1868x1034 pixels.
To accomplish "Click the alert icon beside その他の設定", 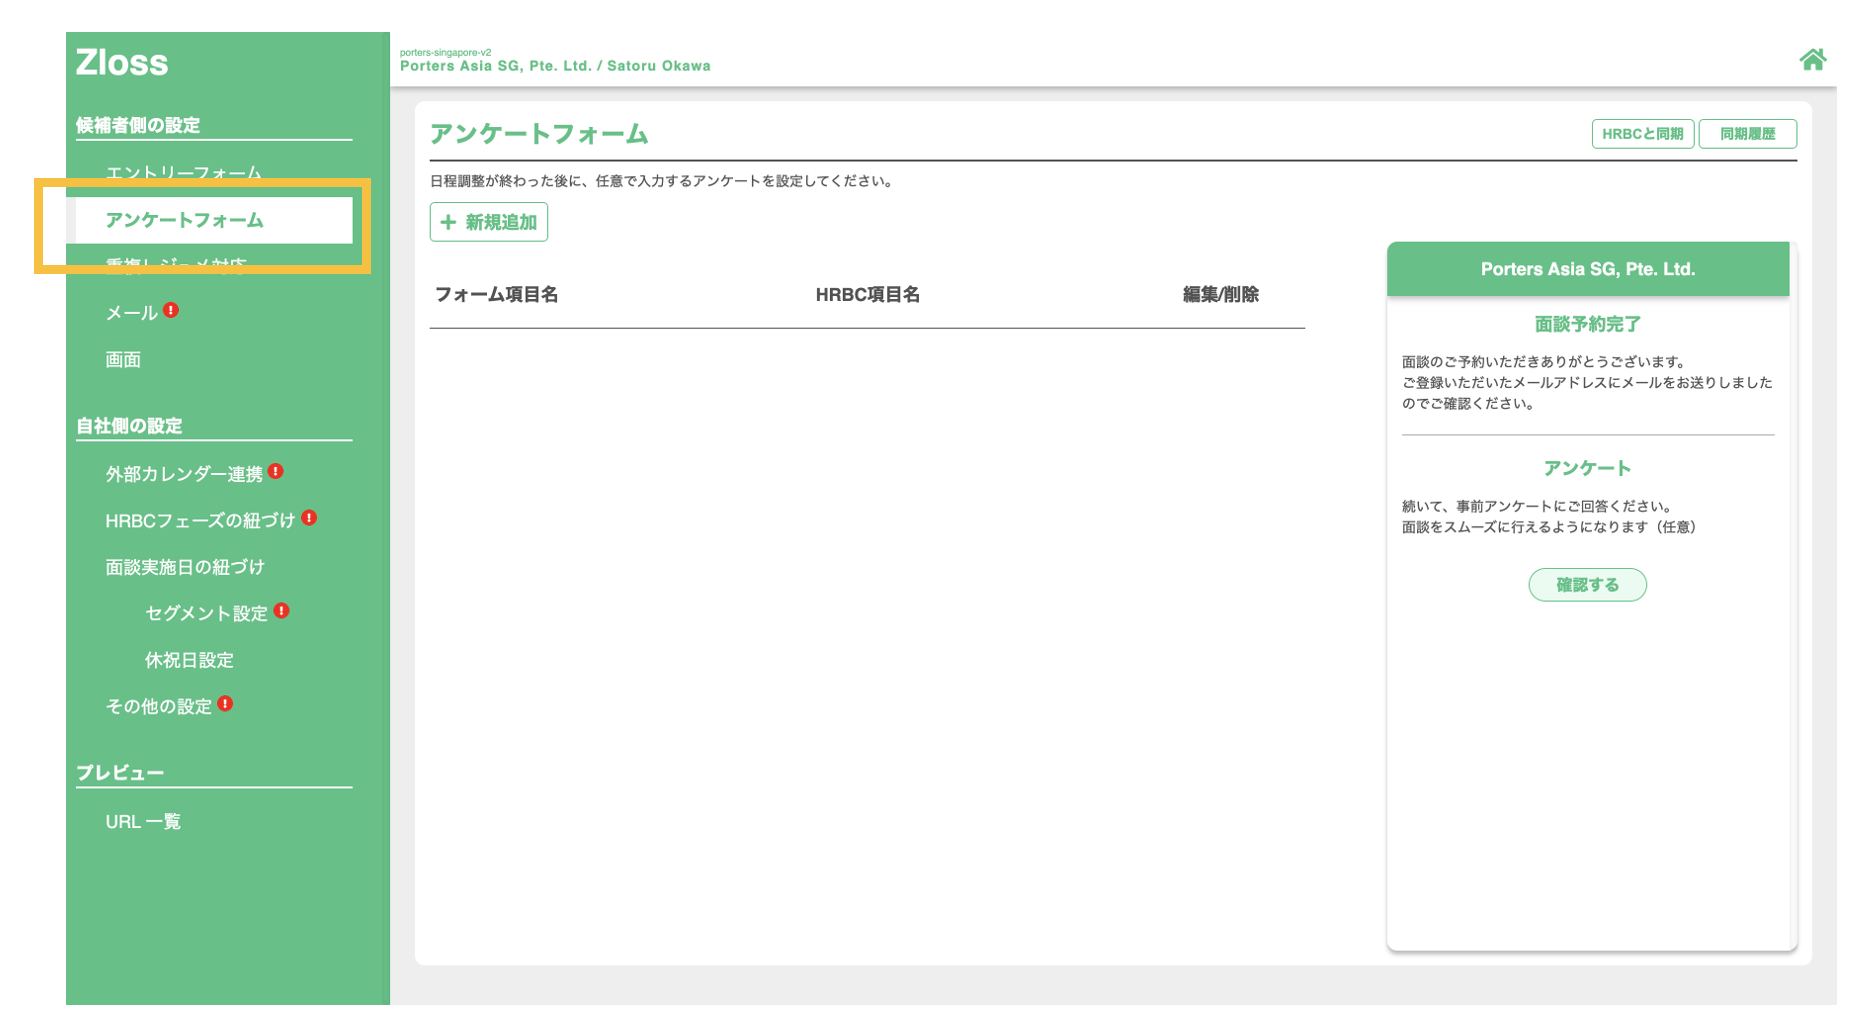I will pyautogui.click(x=225, y=704).
